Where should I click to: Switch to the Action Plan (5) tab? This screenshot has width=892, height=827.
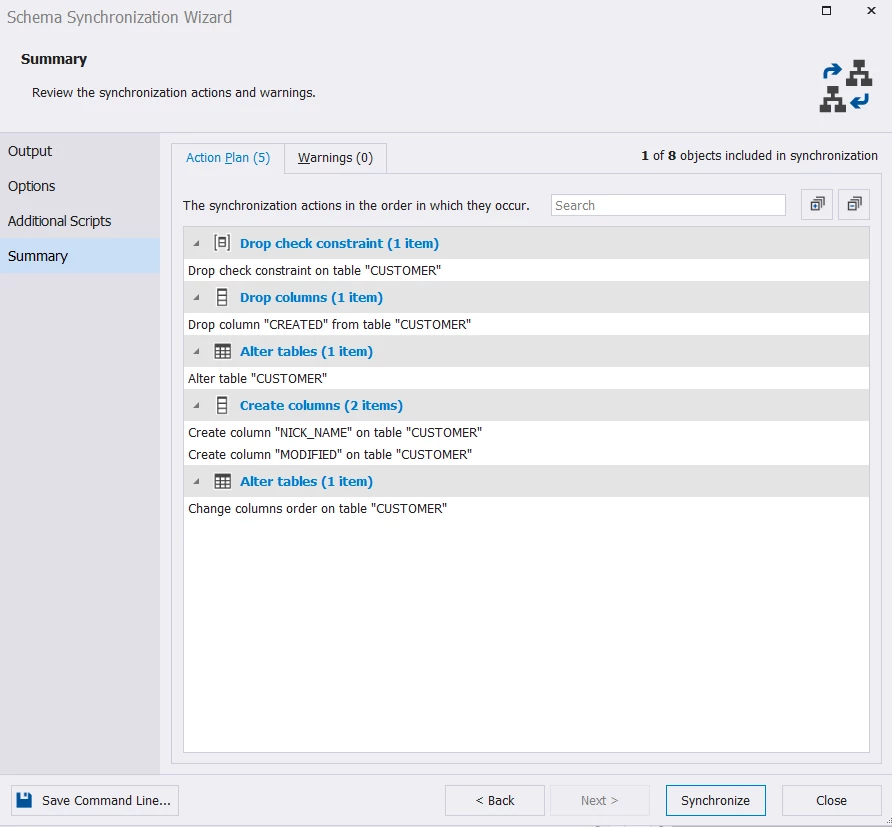click(228, 158)
